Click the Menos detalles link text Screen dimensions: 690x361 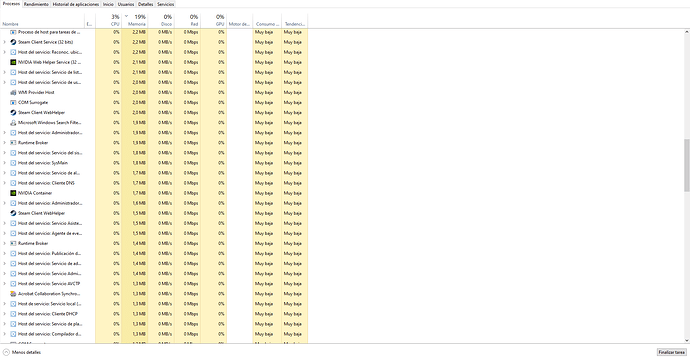coord(26,352)
